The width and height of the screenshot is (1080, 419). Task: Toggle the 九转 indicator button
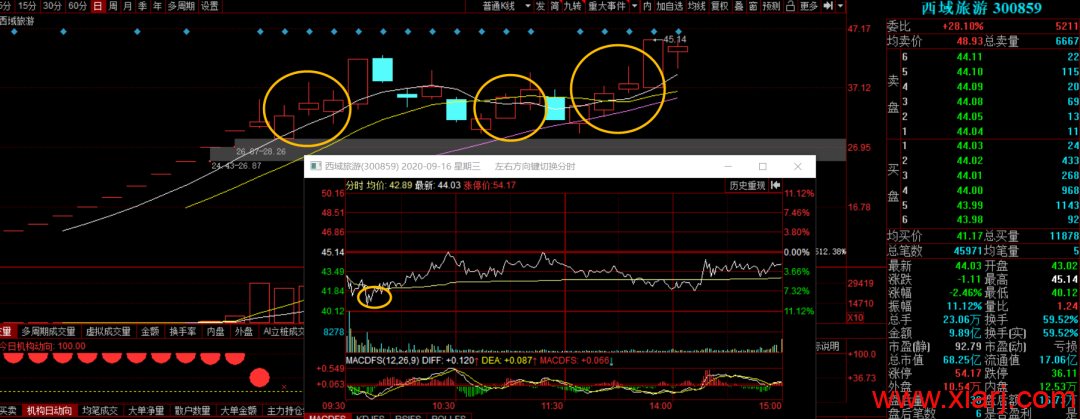click(573, 6)
